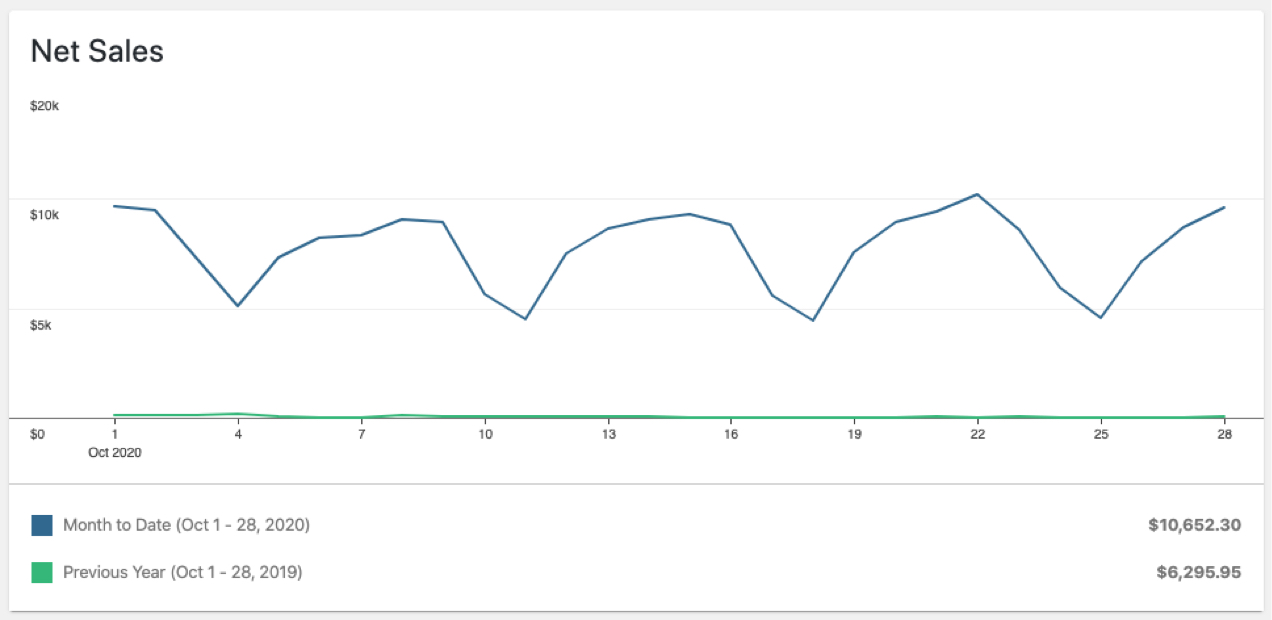This screenshot has height=620, width=1272.
Task: Click the x-axis tick labeled 19
Action: pos(855,434)
